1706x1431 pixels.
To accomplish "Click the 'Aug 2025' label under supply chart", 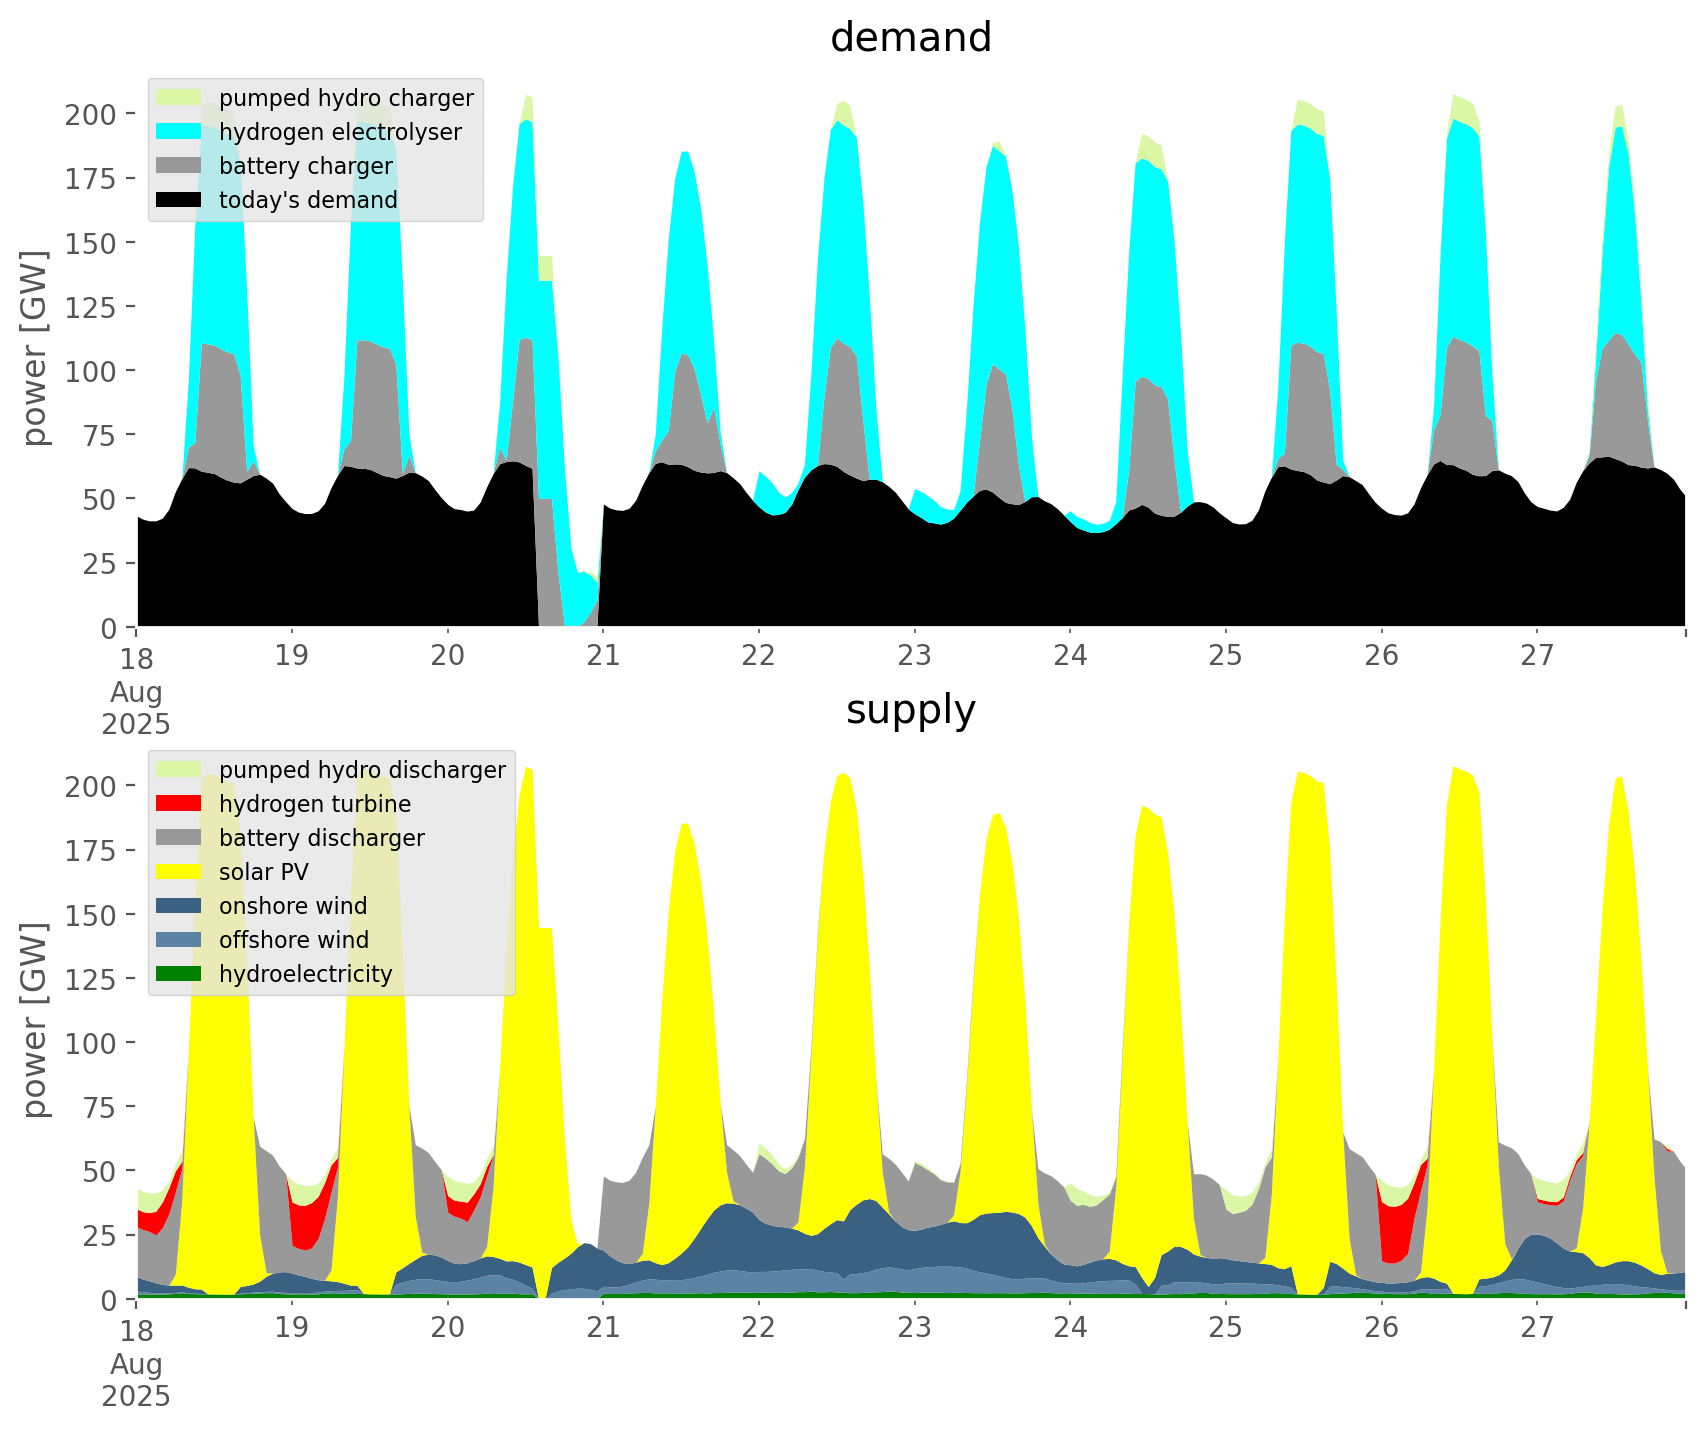I will point(136,1379).
